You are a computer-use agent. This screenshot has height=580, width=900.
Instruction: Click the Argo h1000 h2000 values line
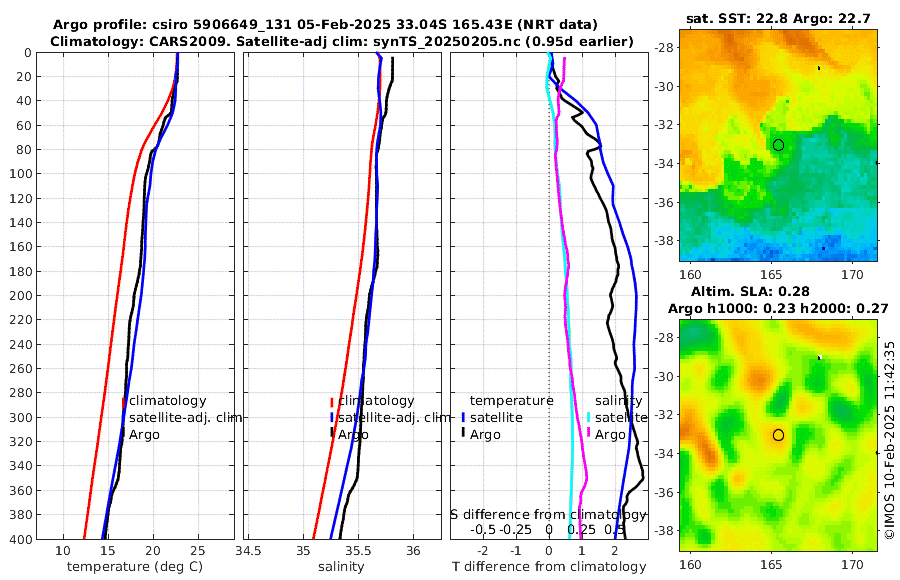[x=778, y=309]
